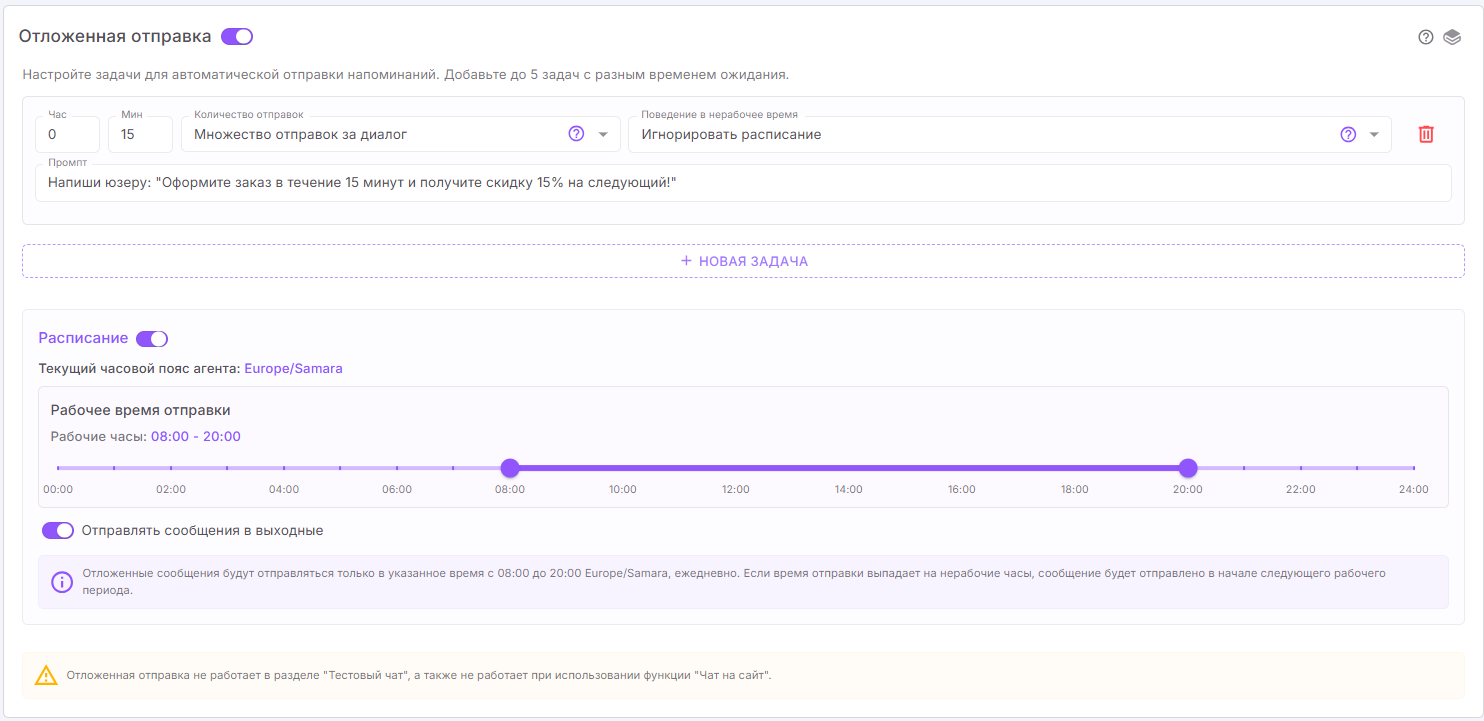Click the 20:00 slider end handle
The width and height of the screenshot is (1484, 721).
[1188, 468]
